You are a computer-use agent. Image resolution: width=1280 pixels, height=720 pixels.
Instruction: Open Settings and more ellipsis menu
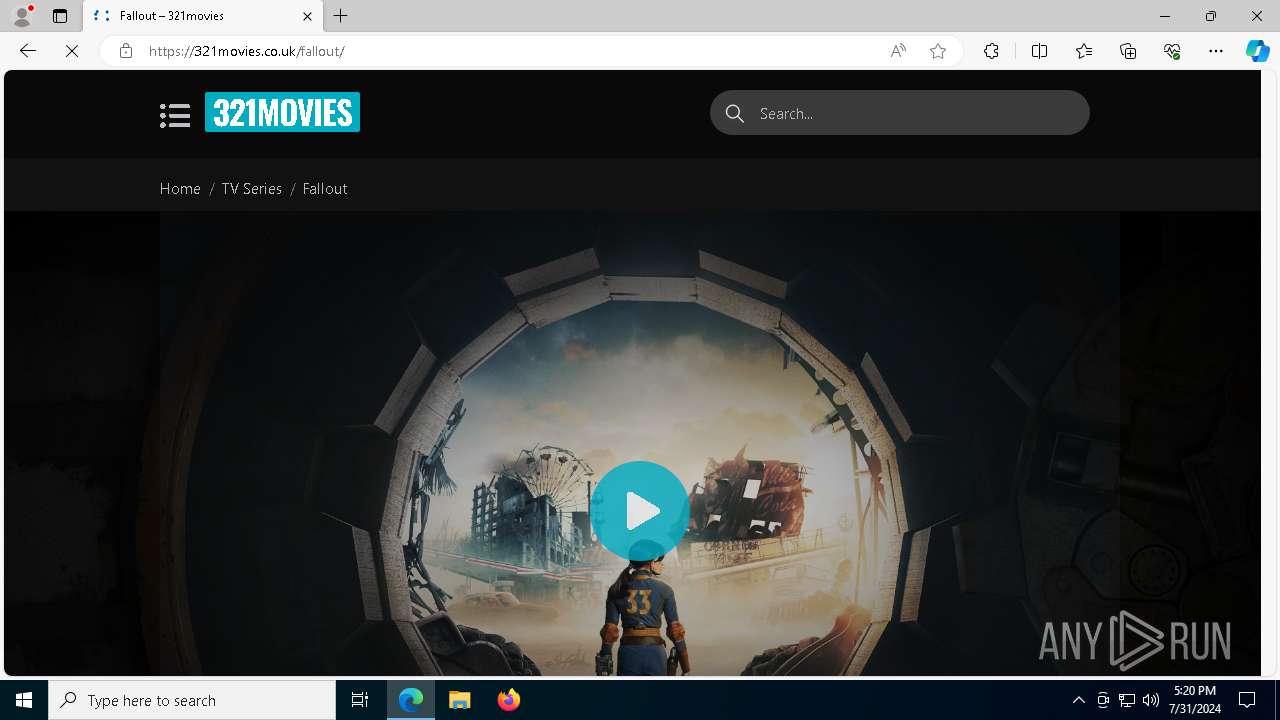1216,51
